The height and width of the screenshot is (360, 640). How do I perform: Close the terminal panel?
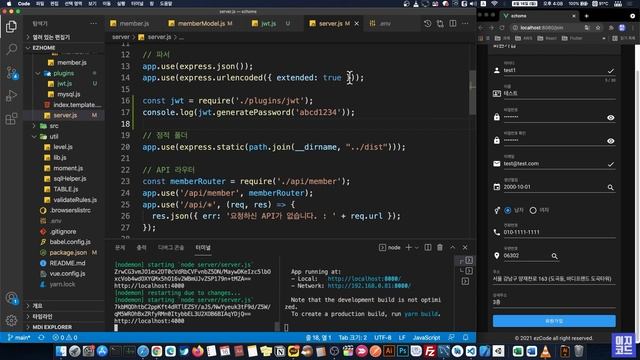pos(465,247)
